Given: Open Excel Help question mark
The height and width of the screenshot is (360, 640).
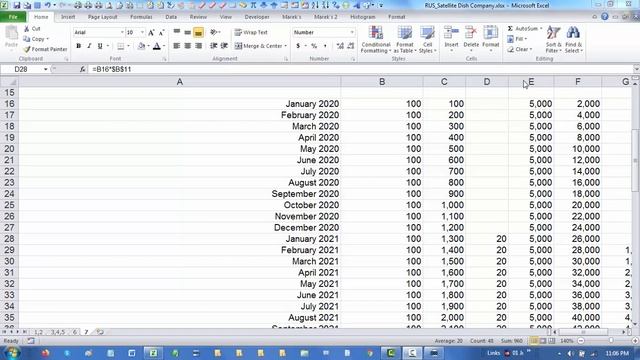Looking at the screenshot, I should (x=604, y=17).
